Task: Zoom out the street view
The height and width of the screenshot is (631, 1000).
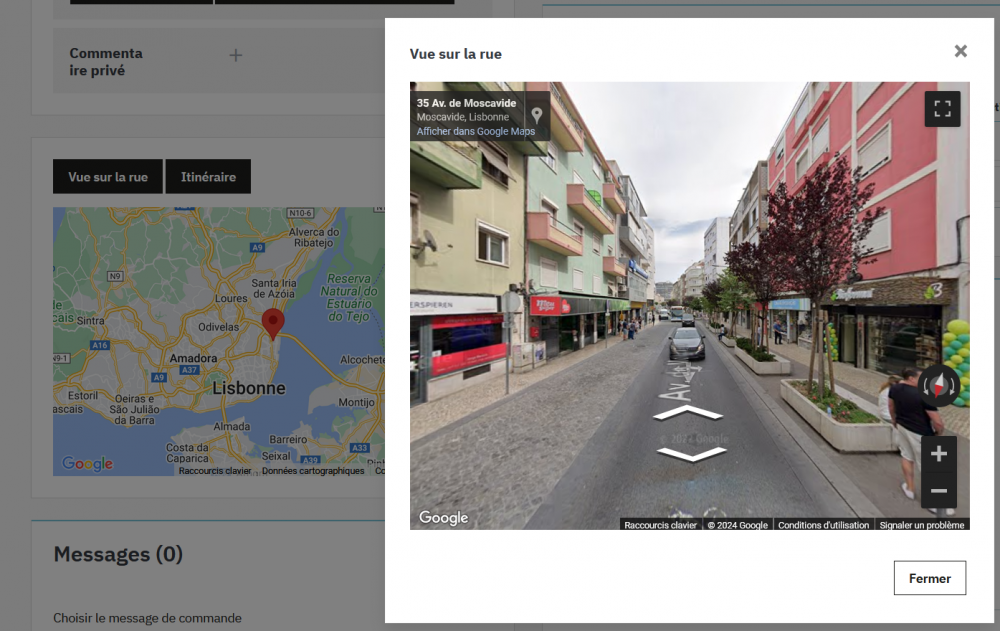Action: point(938,491)
